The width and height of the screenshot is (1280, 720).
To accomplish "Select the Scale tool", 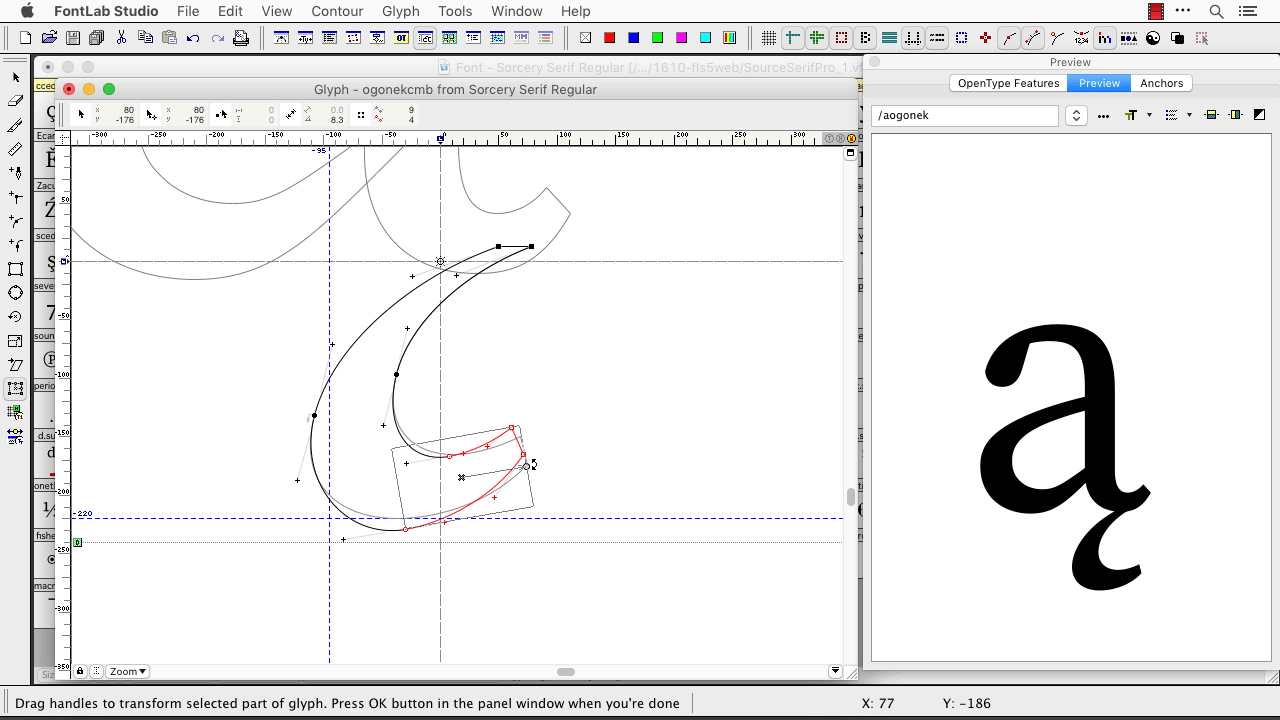I will pos(15,341).
